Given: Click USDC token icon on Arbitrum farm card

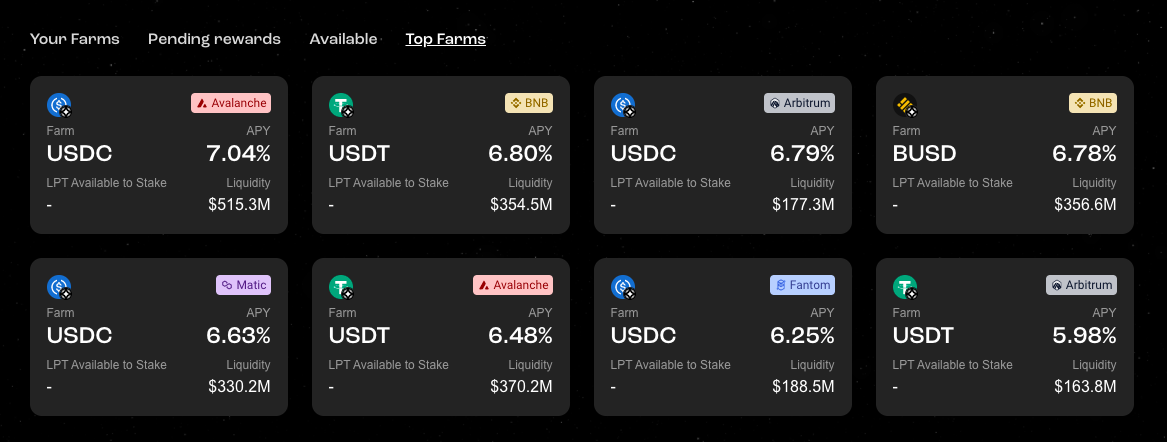Looking at the screenshot, I should click(x=624, y=105).
